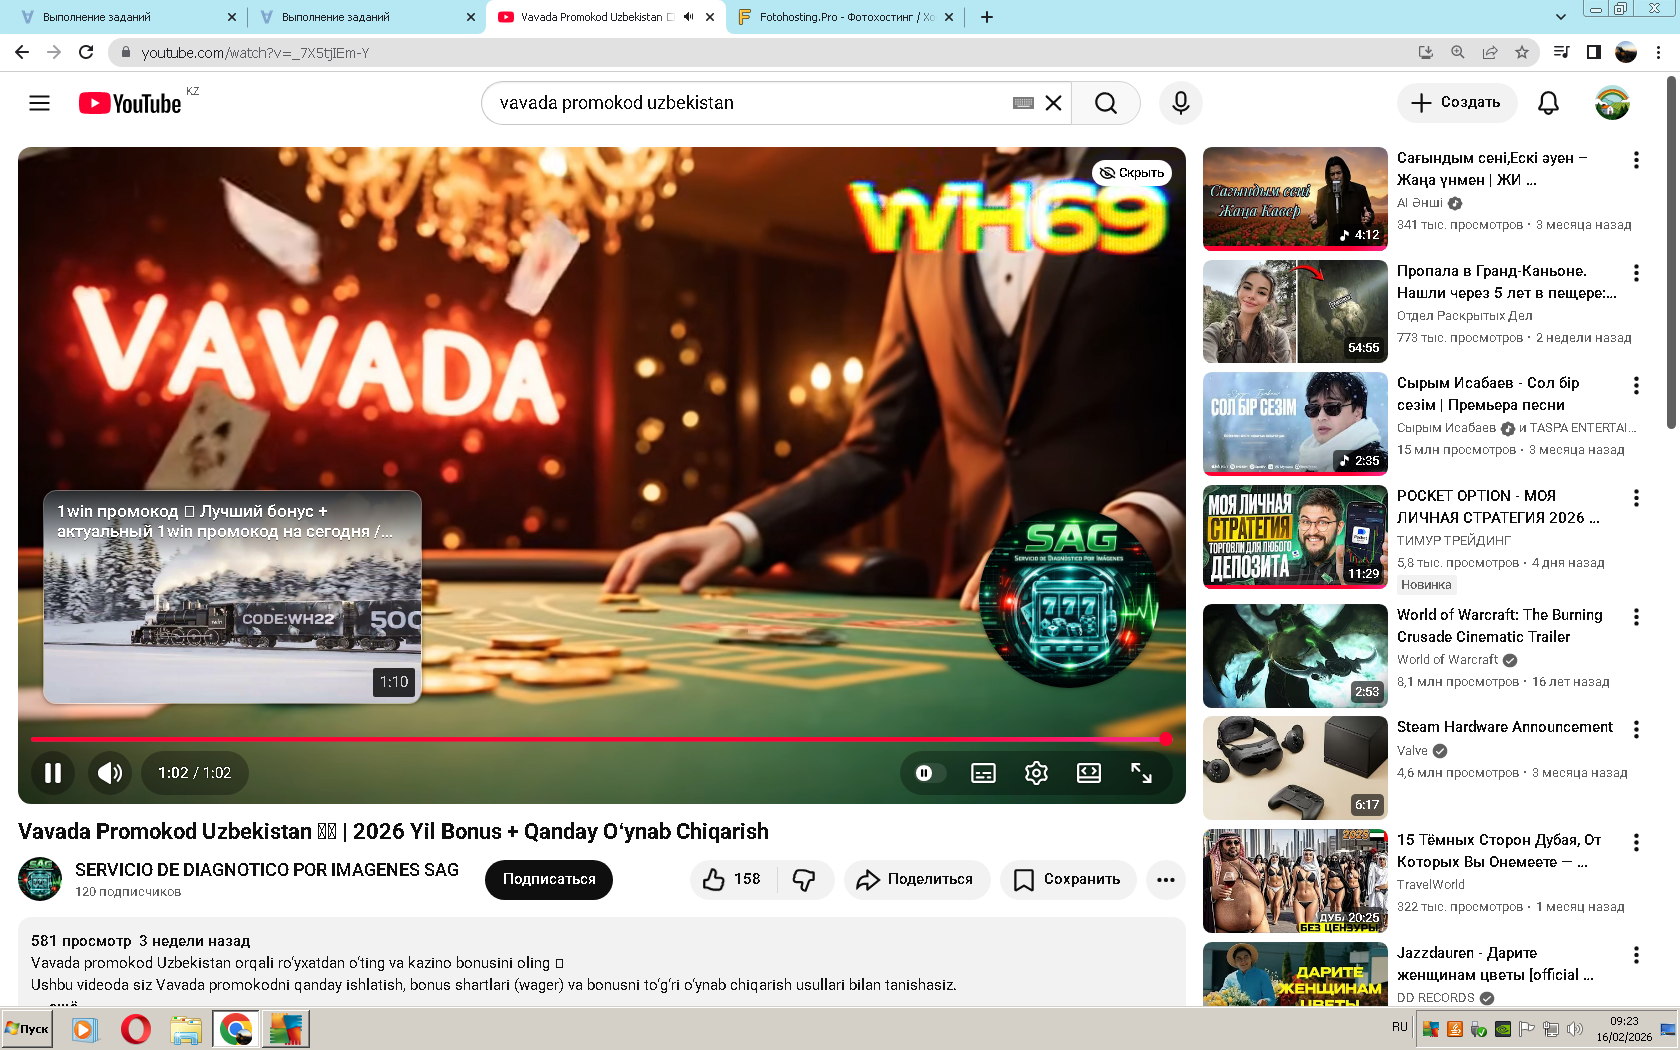Open the account avatar menu

(x=1612, y=103)
